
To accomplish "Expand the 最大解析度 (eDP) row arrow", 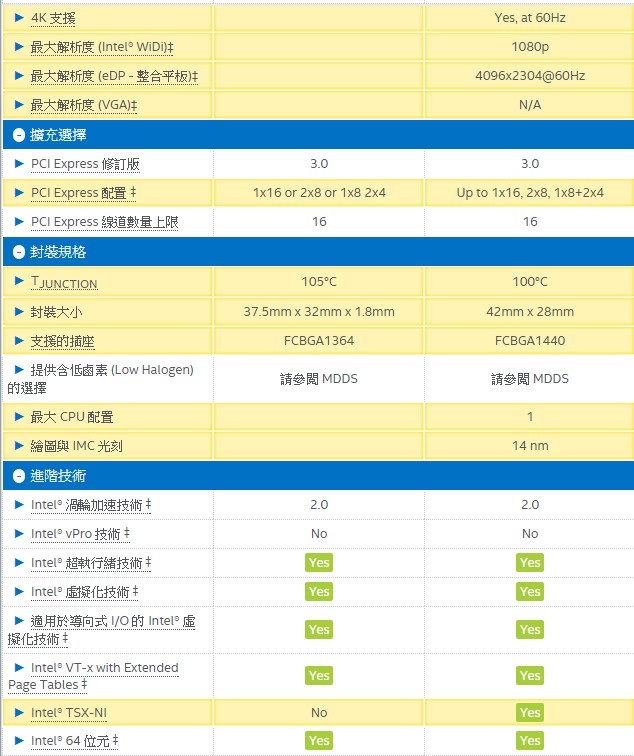I will [x=19, y=76].
